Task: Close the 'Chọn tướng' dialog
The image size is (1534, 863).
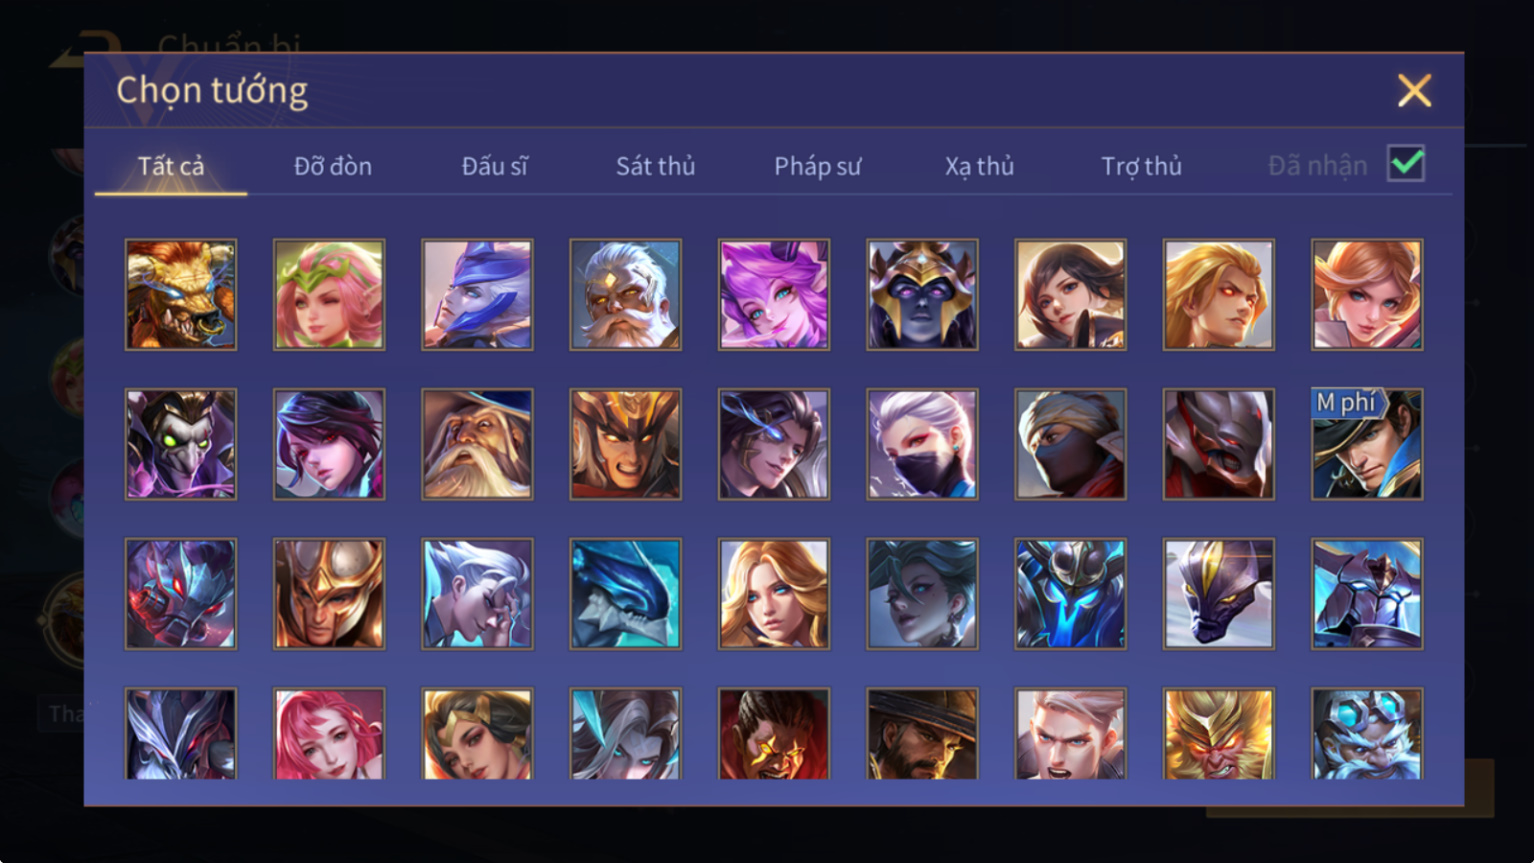Action: (1414, 91)
